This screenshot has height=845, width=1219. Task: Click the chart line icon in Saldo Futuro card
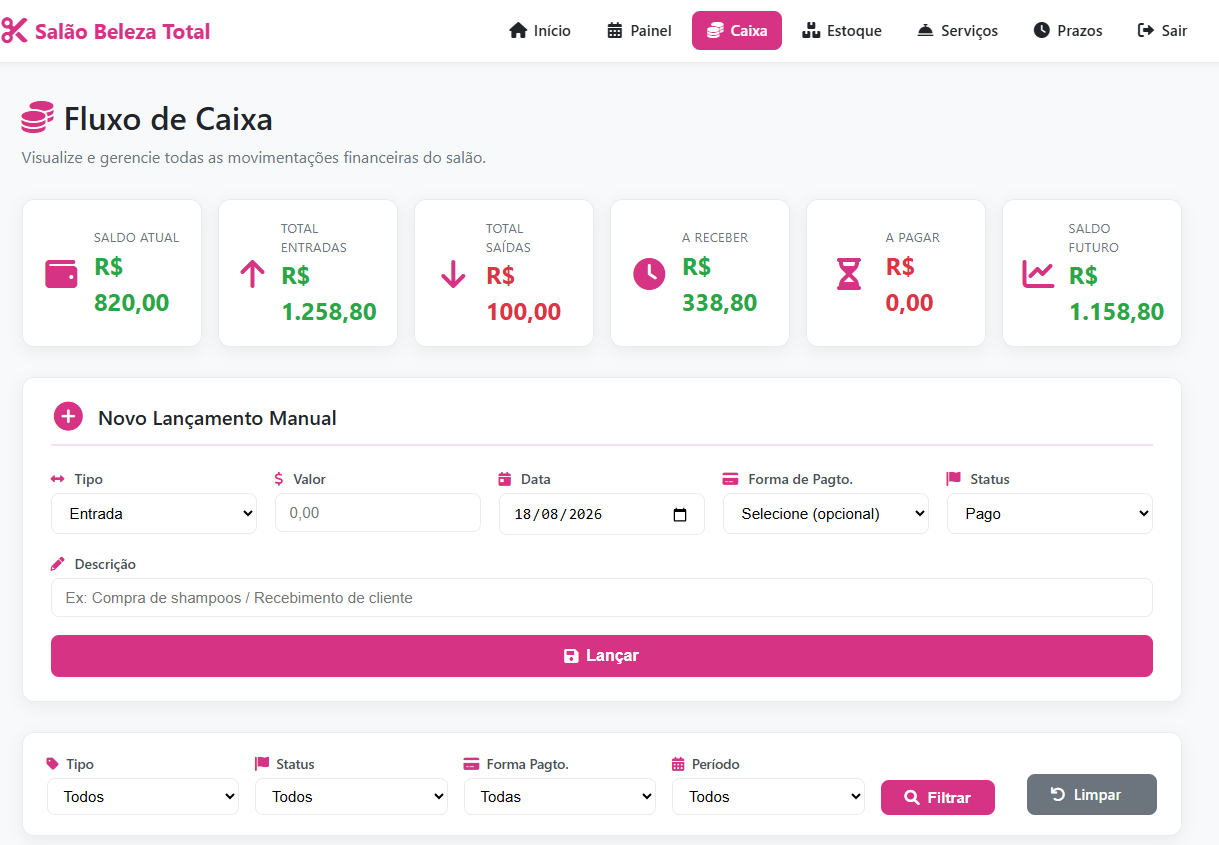coord(1038,274)
